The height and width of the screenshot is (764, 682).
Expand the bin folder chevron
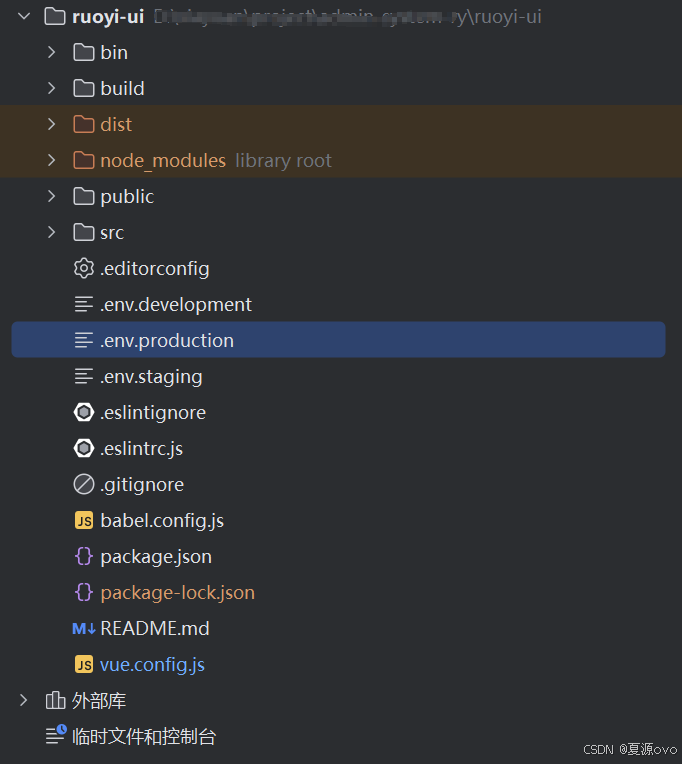click(52, 53)
